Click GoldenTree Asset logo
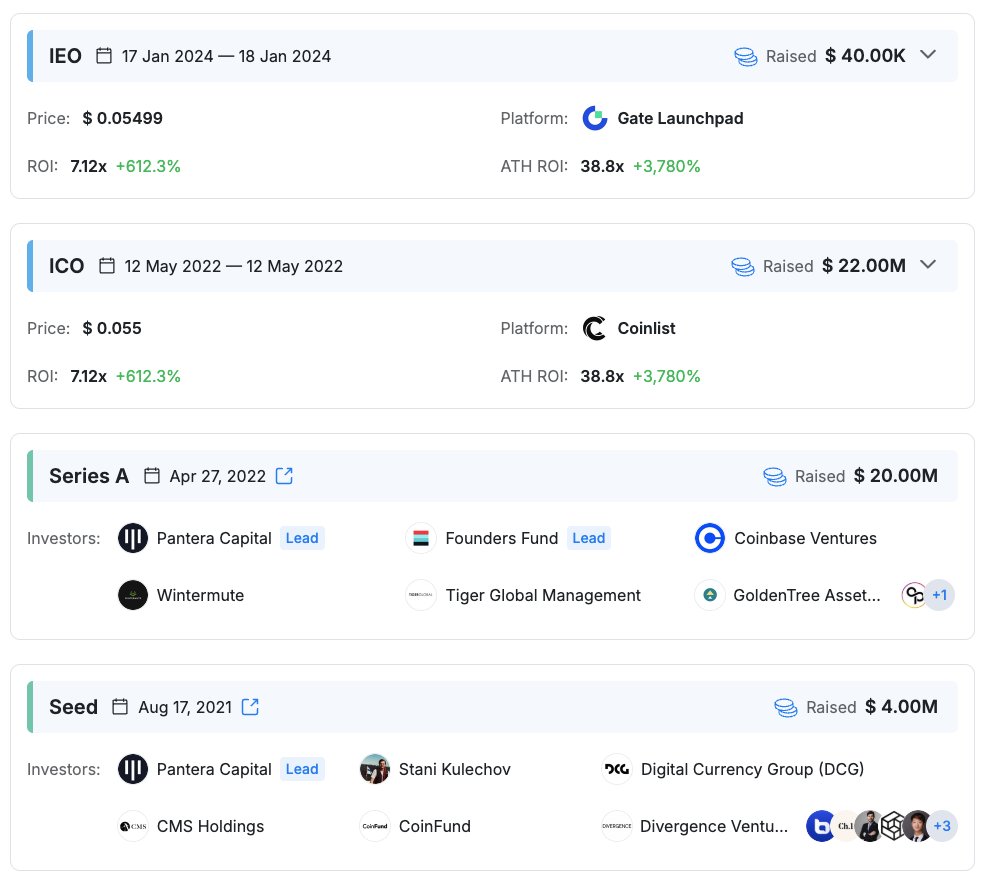 coord(710,595)
